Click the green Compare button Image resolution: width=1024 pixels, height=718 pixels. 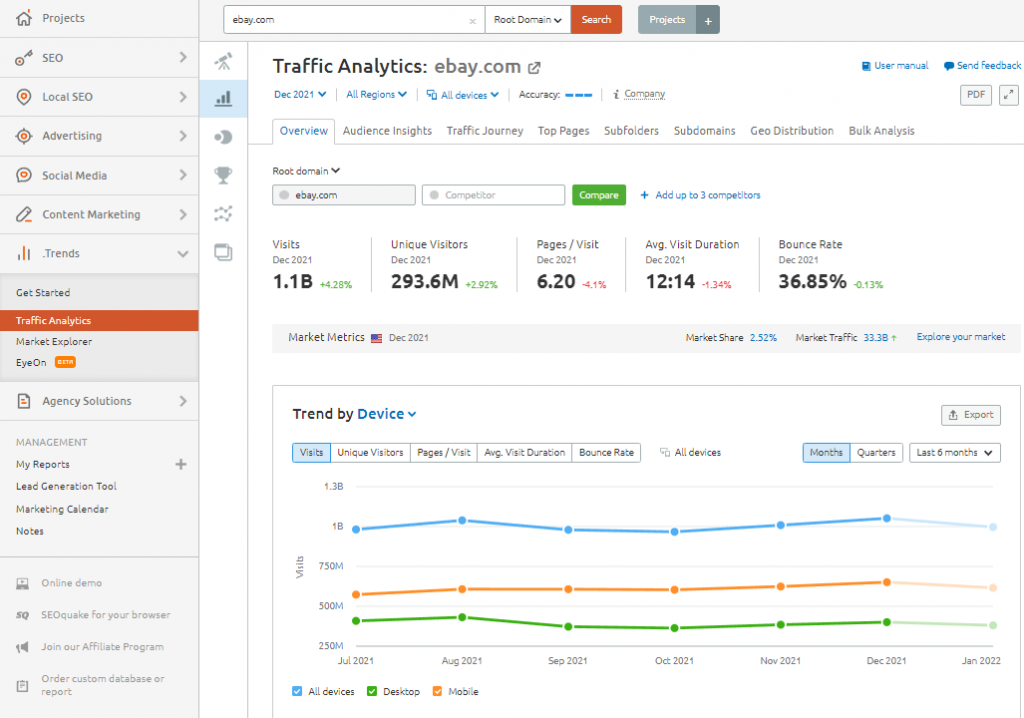[599, 195]
